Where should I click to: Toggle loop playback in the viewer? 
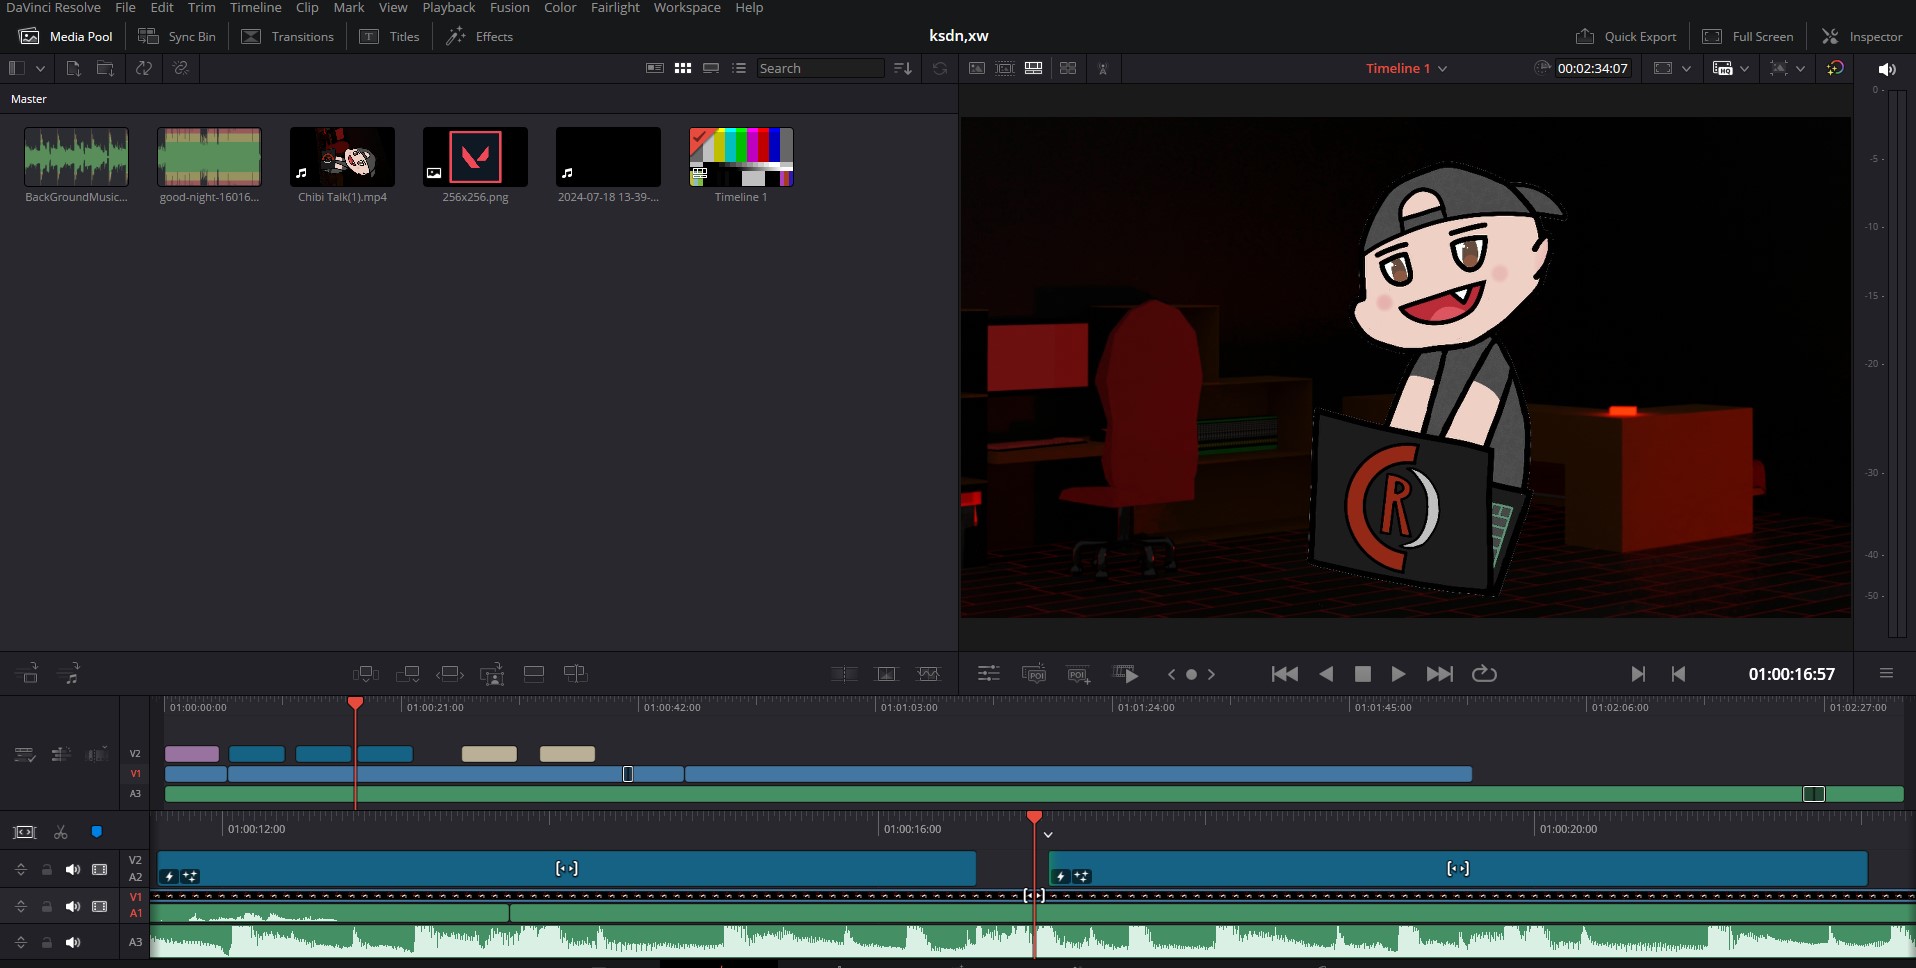(1484, 674)
